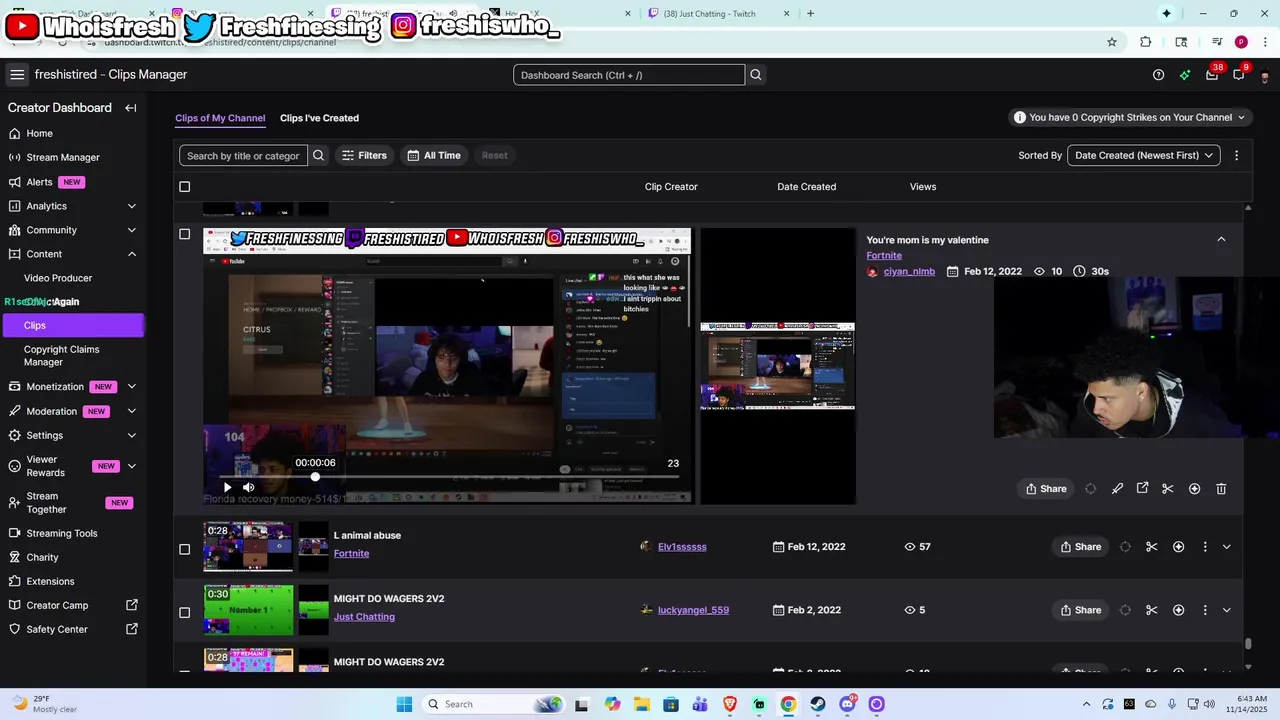This screenshot has width=1280, height=720.
Task: Select Clips of My Channel tab
Action: pos(220,118)
